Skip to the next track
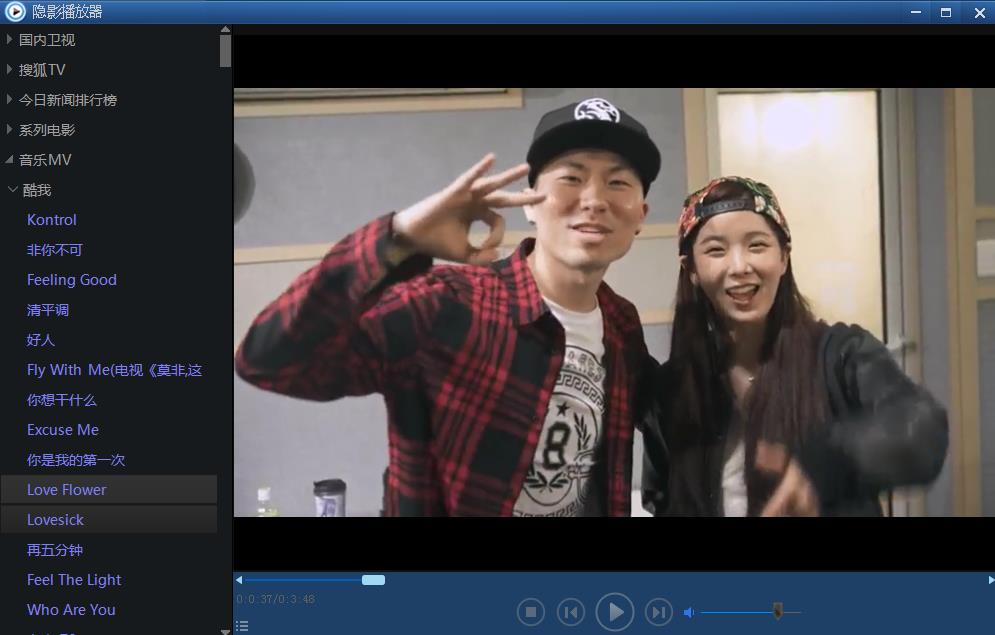 click(x=658, y=612)
